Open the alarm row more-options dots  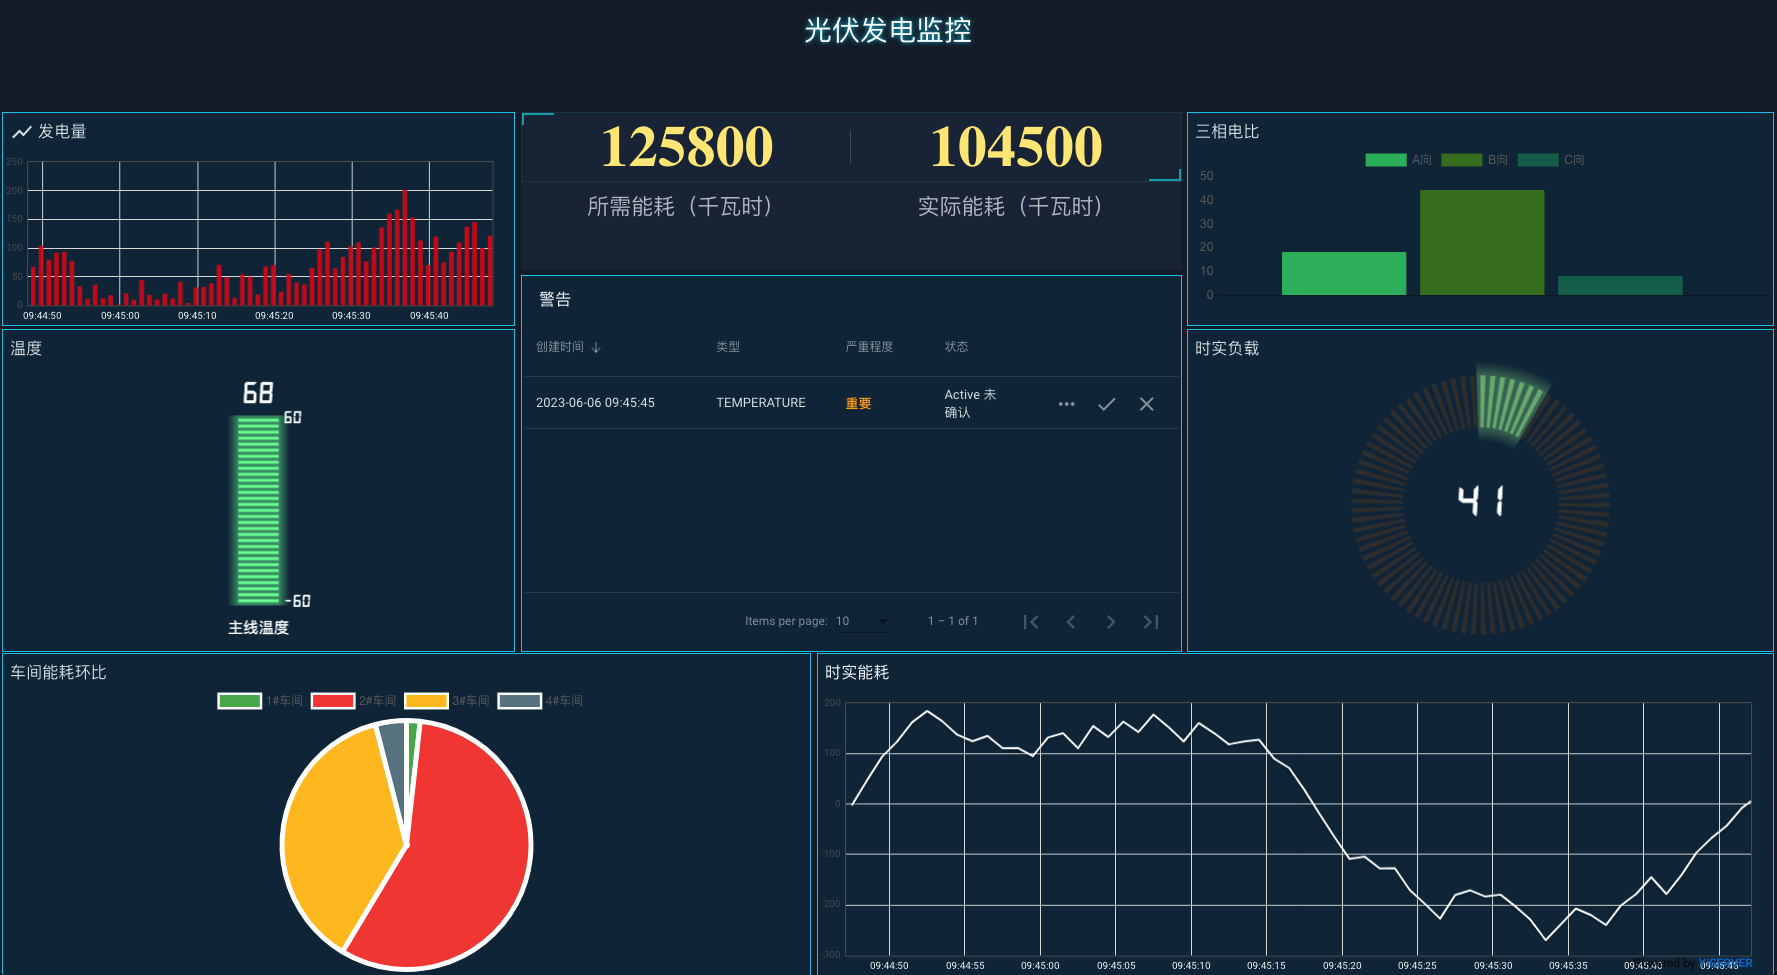tap(1066, 404)
